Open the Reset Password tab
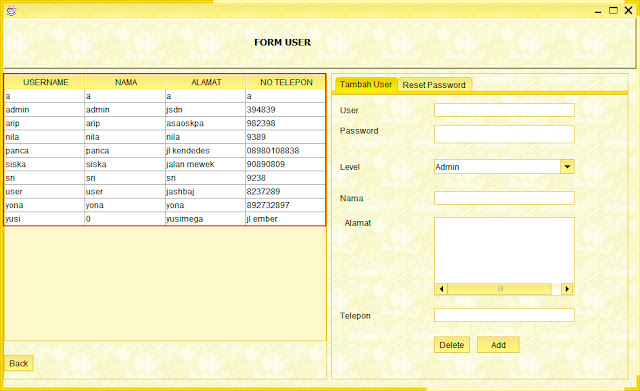This screenshot has width=640, height=391. pyautogui.click(x=434, y=85)
